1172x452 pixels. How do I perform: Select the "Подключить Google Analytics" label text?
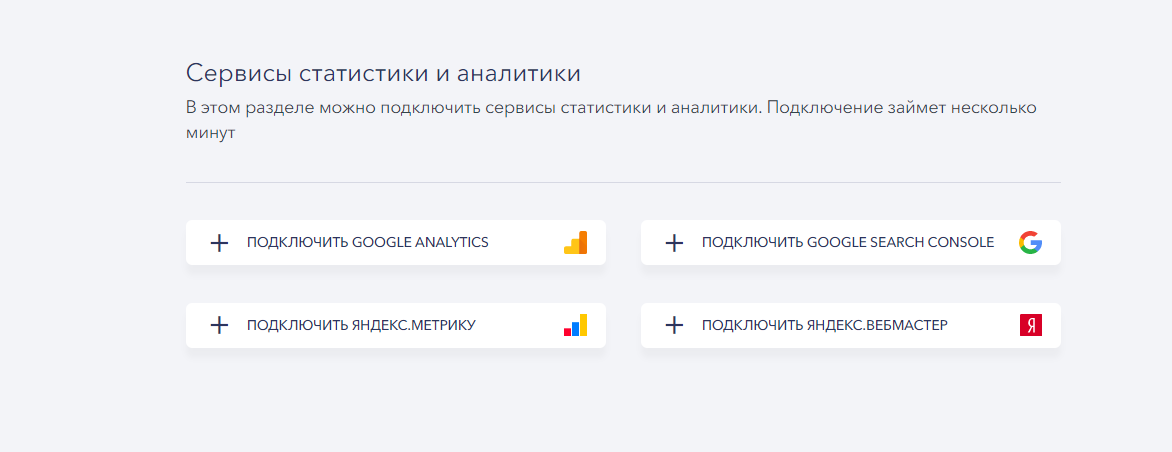(x=368, y=243)
